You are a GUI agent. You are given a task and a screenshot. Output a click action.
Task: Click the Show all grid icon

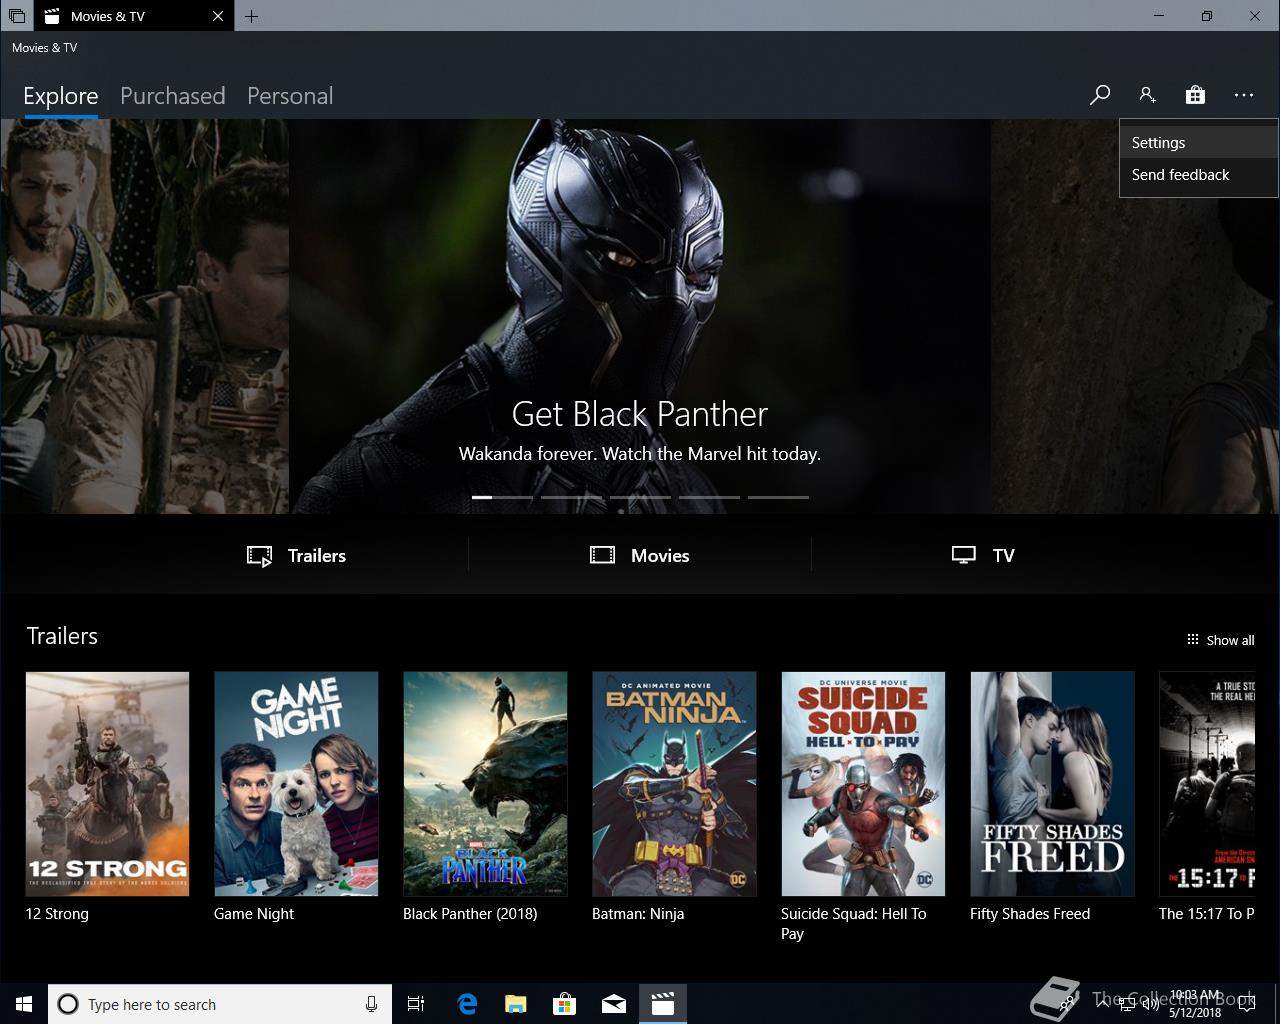point(1192,640)
